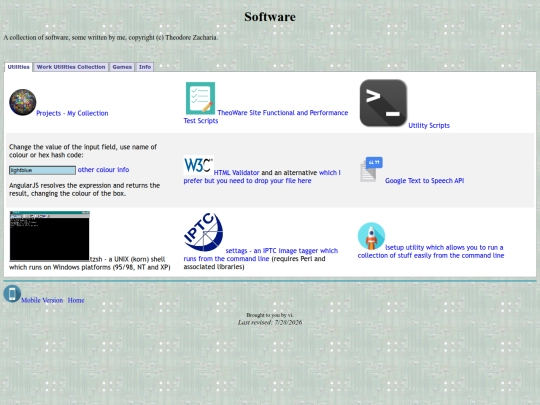Viewport: 540px width, 405px height.
Task: Open the HTML Validator link
Action: click(236, 173)
